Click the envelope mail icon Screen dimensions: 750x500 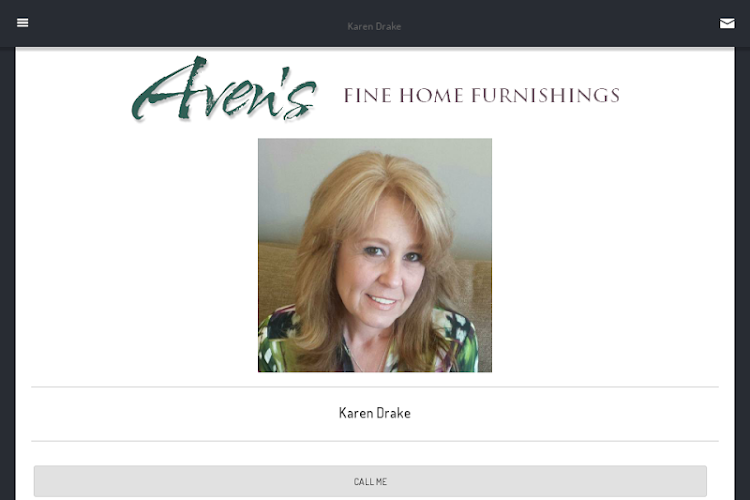(x=727, y=23)
